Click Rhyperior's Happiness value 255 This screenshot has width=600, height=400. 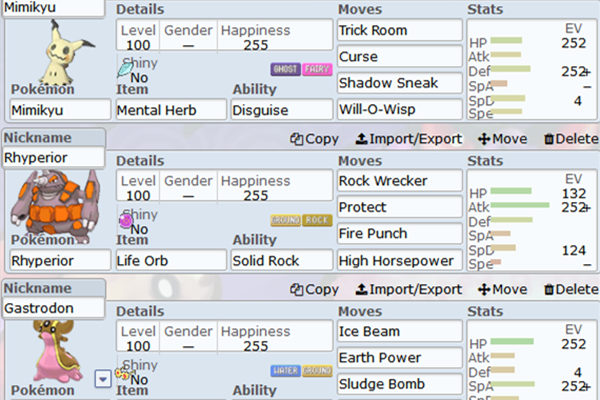[256, 196]
